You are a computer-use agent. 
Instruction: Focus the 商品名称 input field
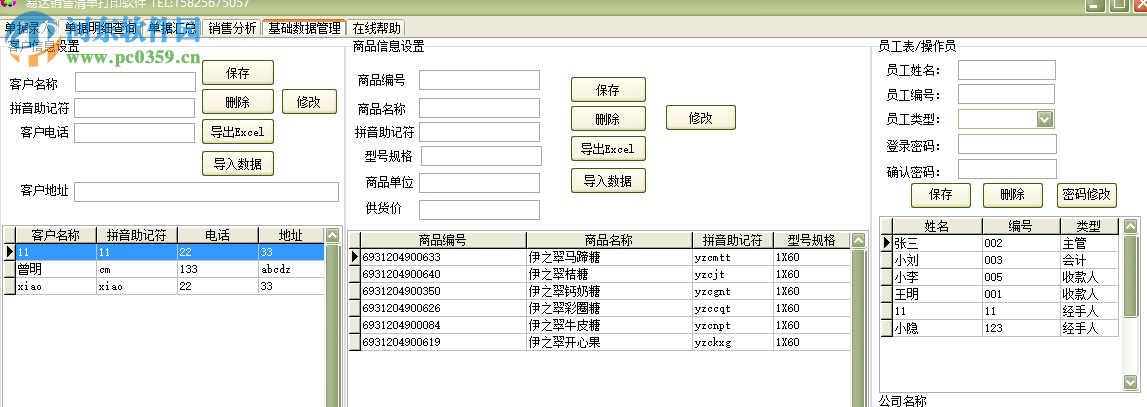[479, 108]
